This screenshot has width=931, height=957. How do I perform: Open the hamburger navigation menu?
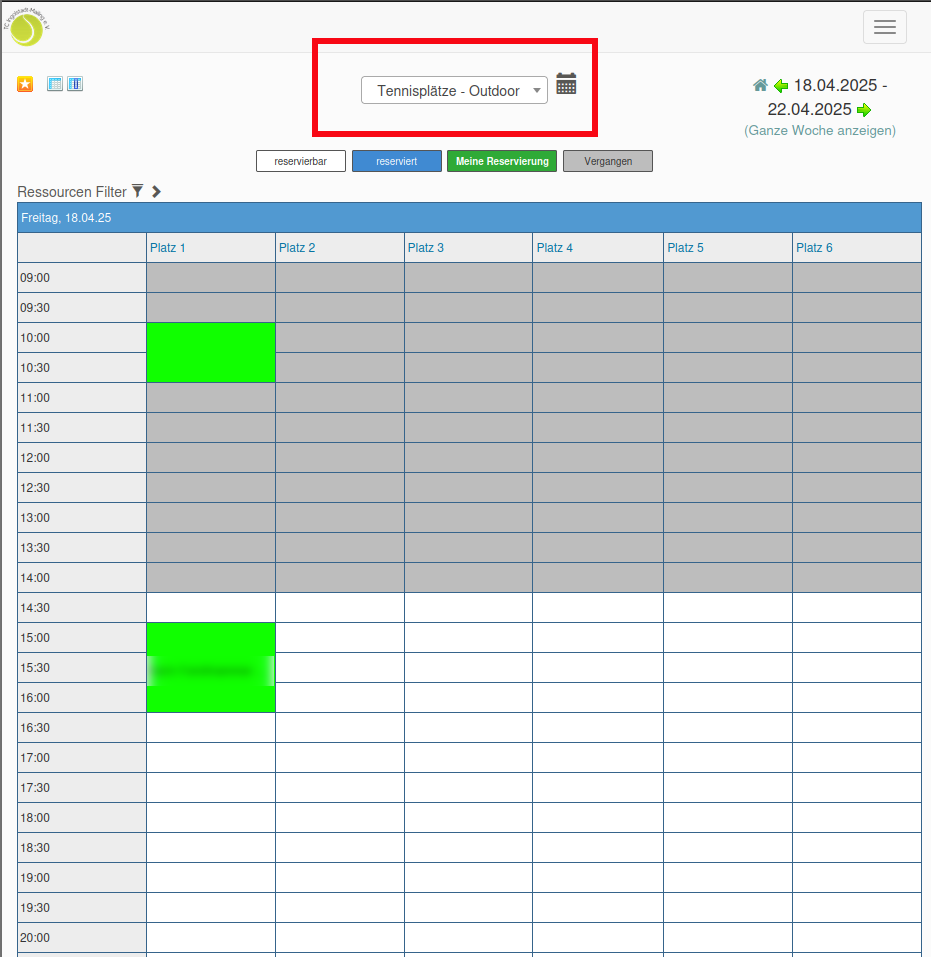click(884, 27)
